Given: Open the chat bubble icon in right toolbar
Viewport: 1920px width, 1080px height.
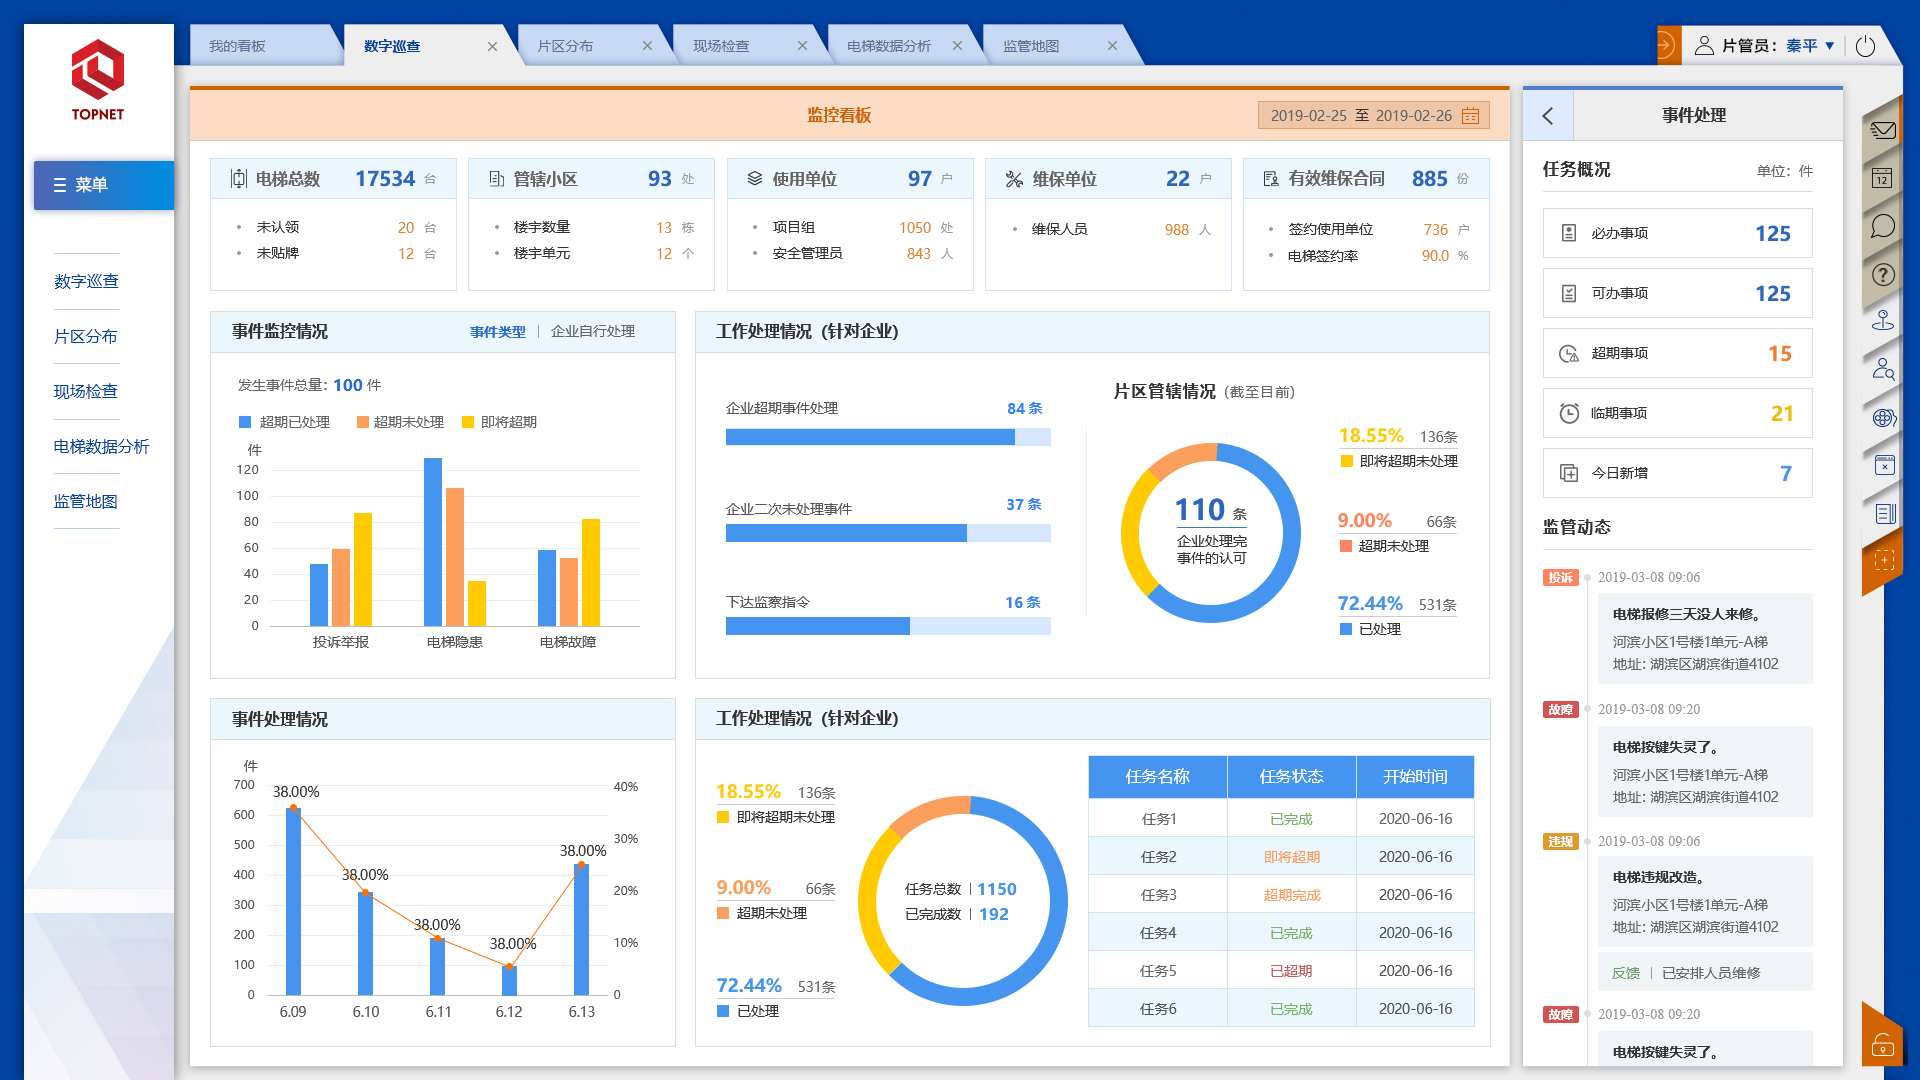Looking at the screenshot, I should click(1883, 226).
